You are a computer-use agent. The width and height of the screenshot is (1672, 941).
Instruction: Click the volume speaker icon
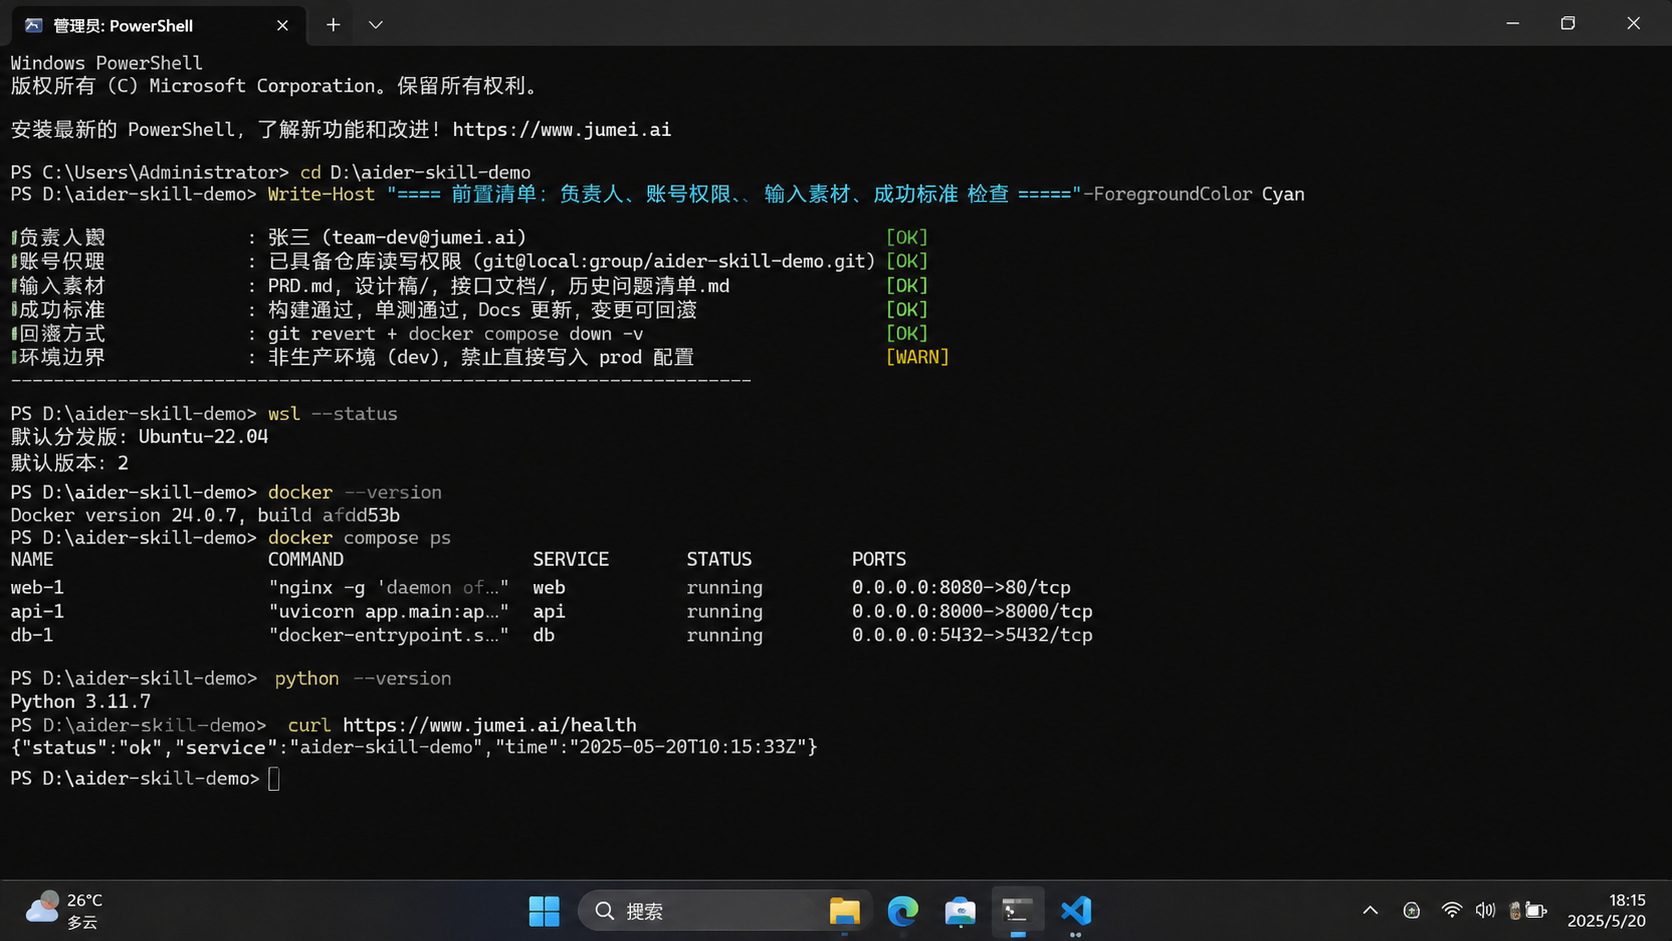[1485, 911]
